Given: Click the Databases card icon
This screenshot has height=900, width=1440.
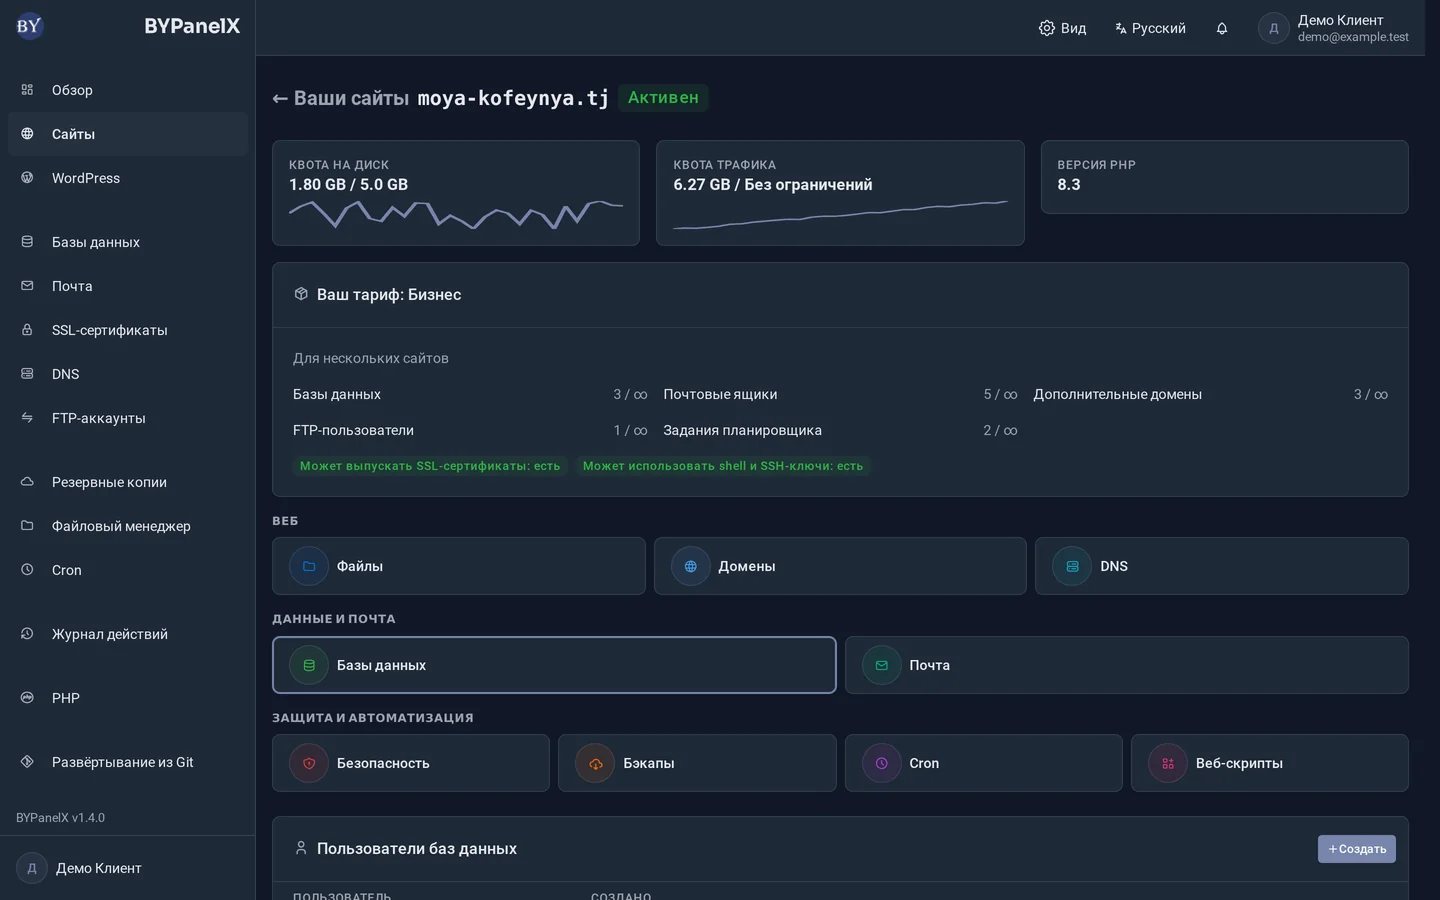Looking at the screenshot, I should [309, 665].
